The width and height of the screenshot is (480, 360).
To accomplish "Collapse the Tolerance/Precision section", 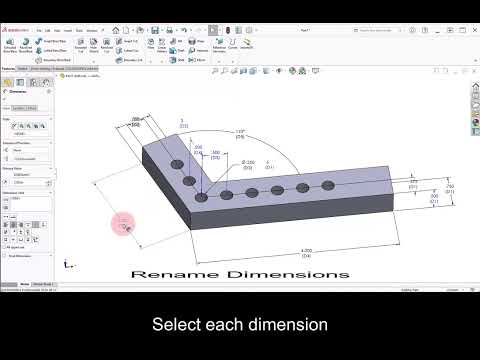I will coord(51,143).
